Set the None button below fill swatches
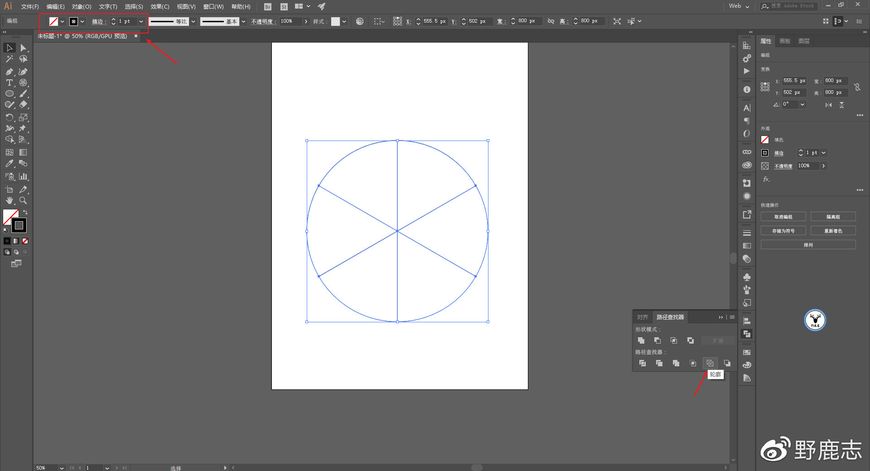 (x=25, y=241)
